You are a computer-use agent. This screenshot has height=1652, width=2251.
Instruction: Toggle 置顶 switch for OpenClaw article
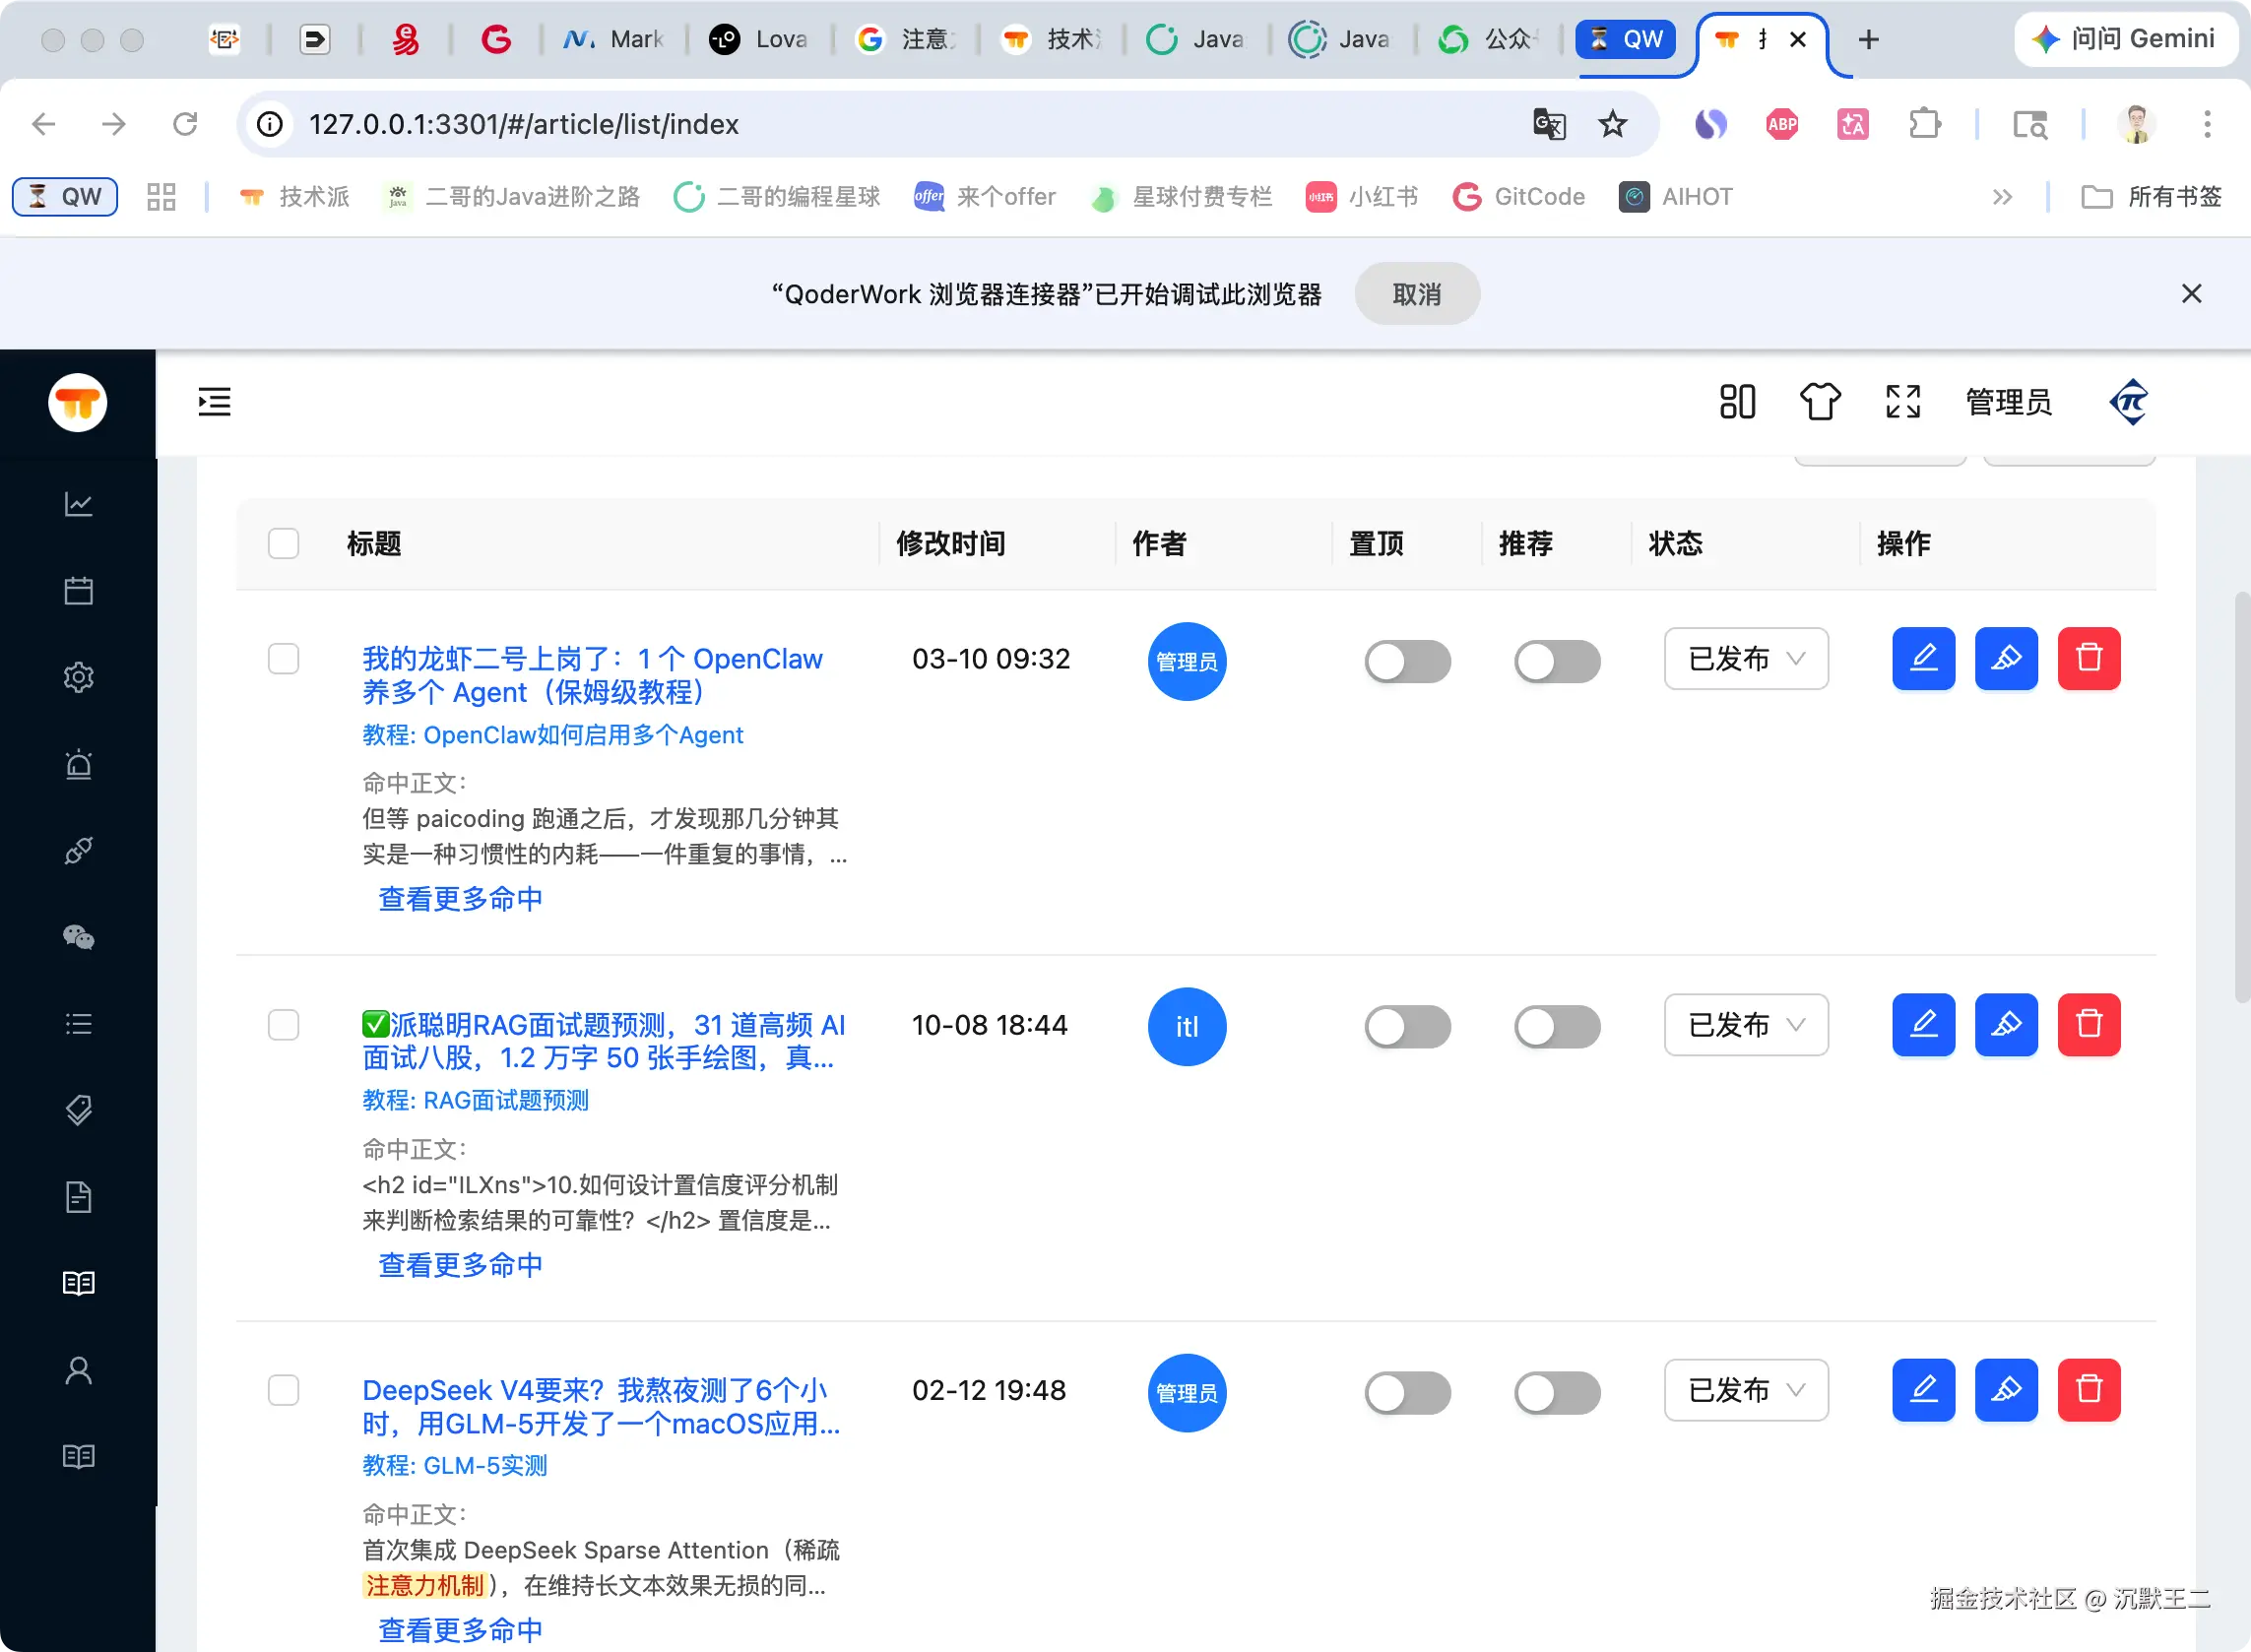[1407, 661]
